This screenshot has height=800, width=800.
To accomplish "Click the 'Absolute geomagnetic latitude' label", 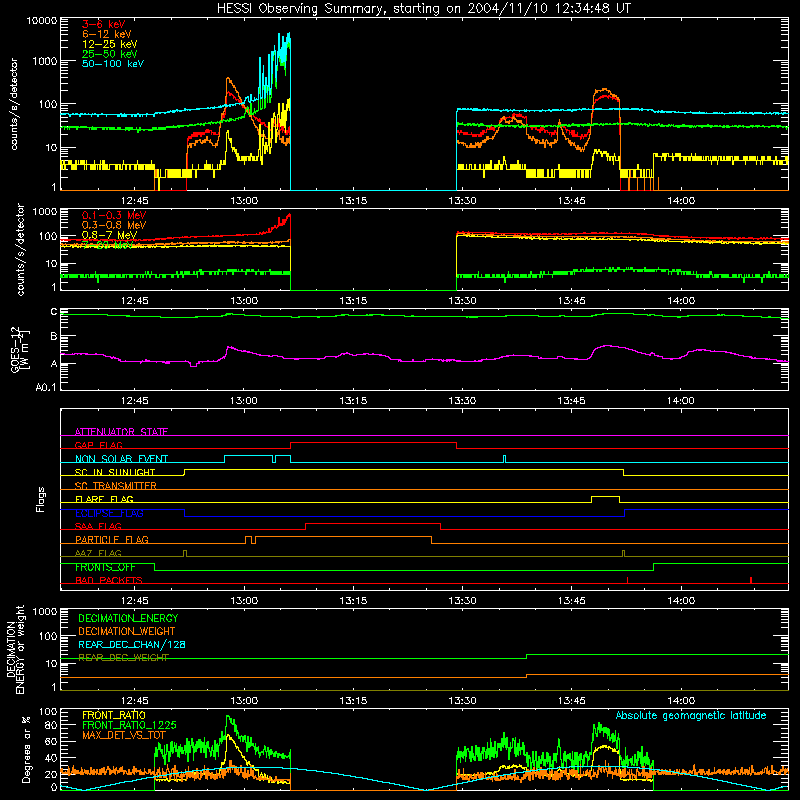I will coord(691,715).
